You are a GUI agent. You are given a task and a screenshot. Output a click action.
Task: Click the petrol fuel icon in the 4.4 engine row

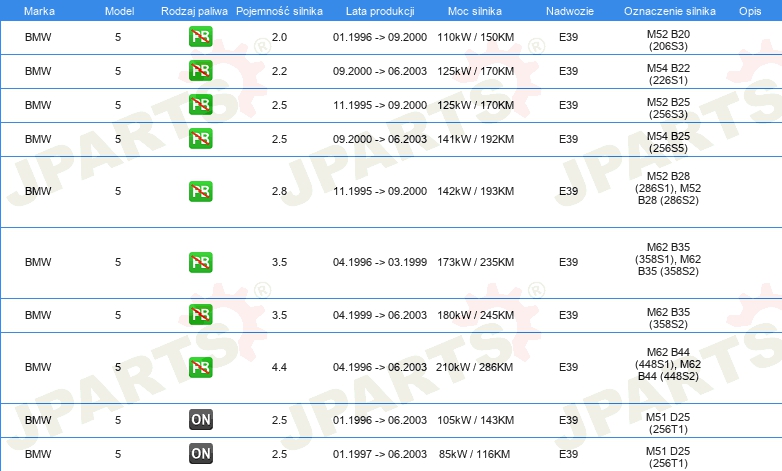point(200,367)
